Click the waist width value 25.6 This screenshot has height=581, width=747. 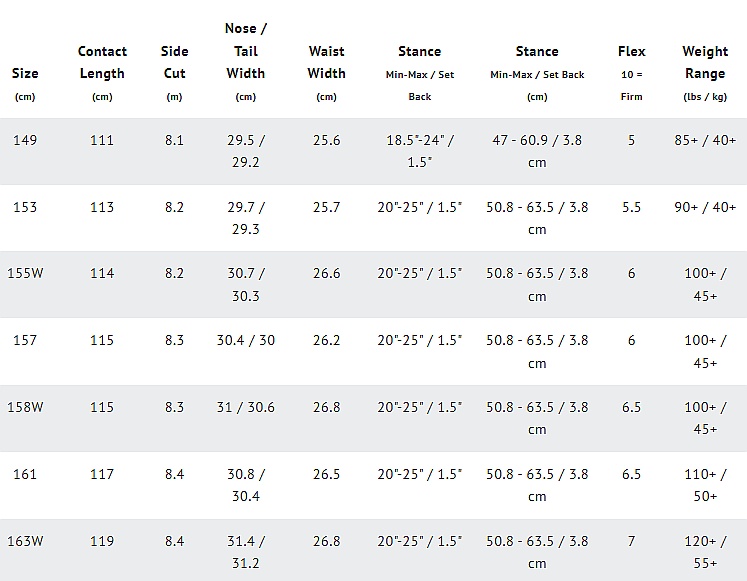[326, 140]
